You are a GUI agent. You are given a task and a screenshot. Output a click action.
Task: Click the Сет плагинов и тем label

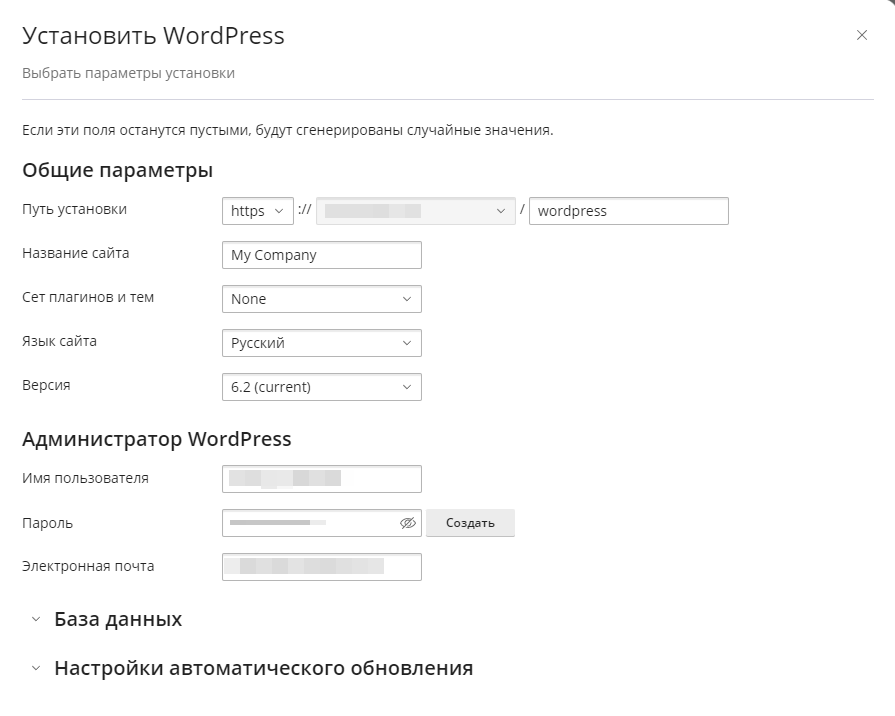[88, 297]
